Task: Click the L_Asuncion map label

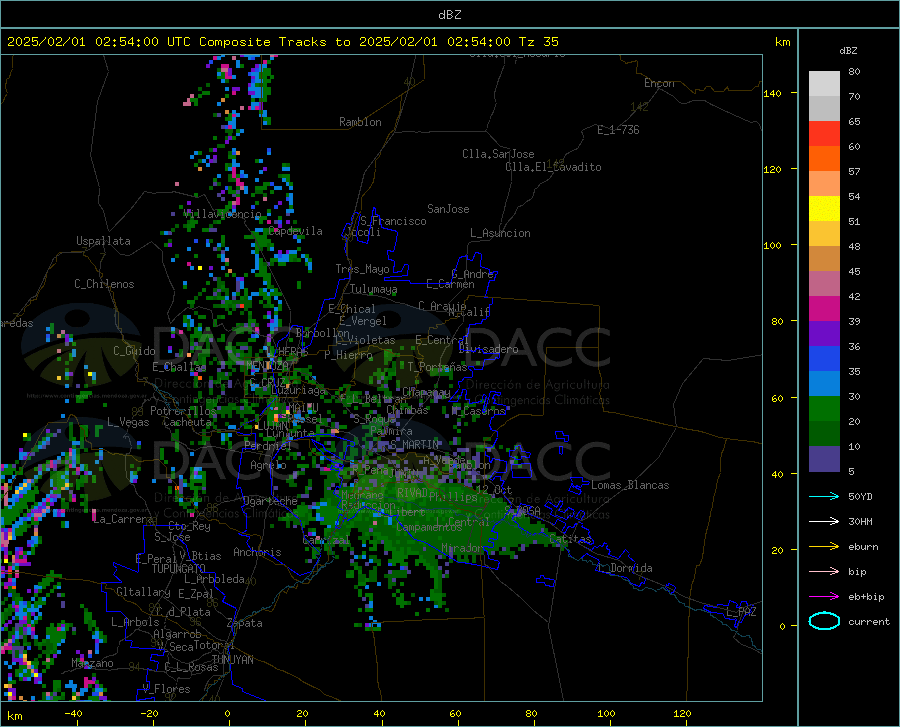Action: click(501, 233)
